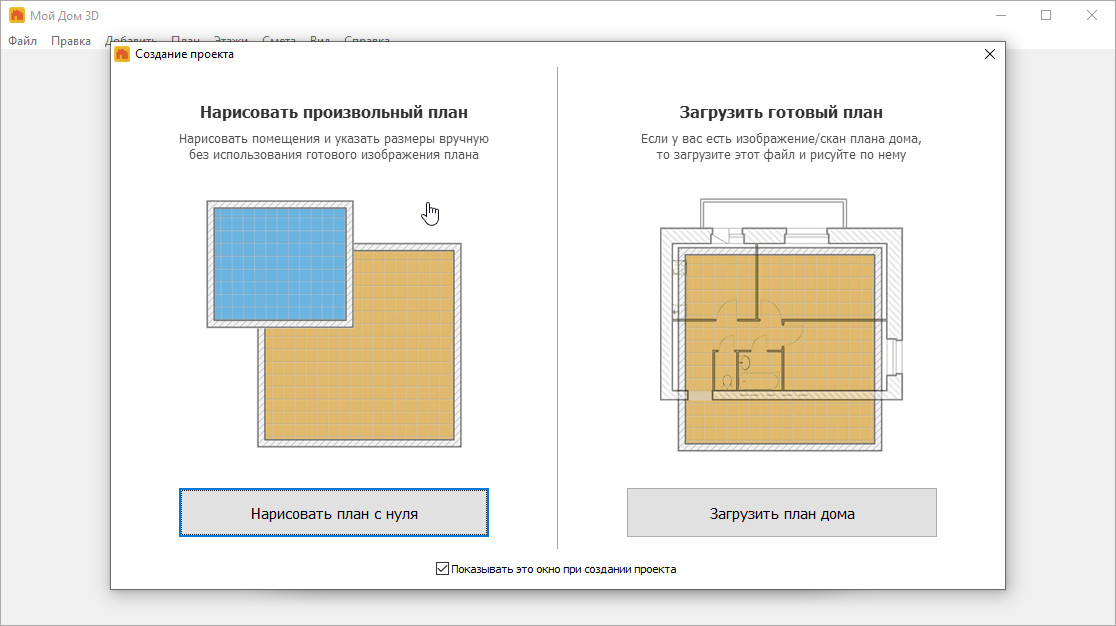Minimize the Мой Дом 3D window
1116x626 pixels.
point(1000,16)
